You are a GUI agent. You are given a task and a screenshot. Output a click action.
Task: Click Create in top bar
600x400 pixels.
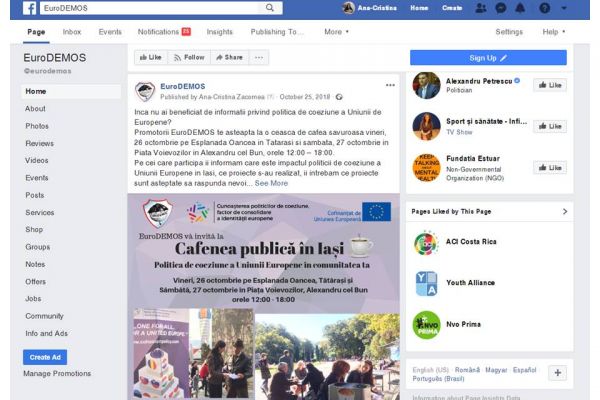tap(452, 8)
